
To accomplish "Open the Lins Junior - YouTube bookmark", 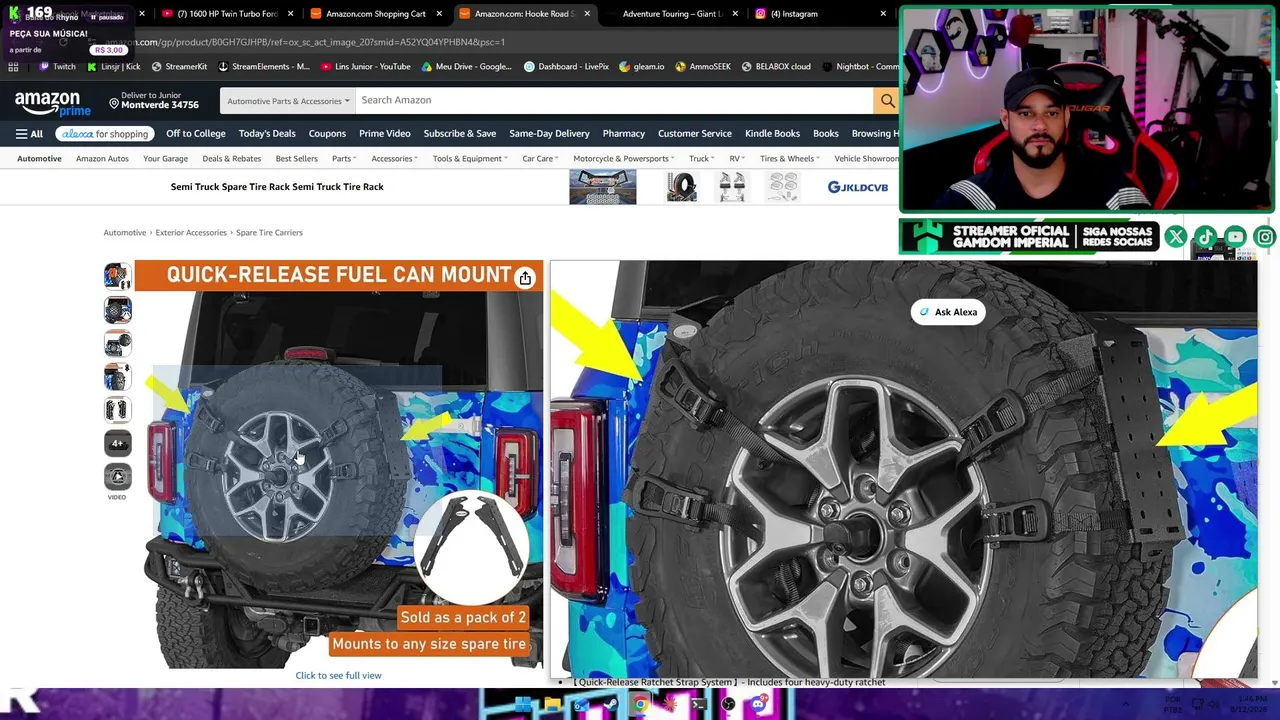I will pos(366,67).
